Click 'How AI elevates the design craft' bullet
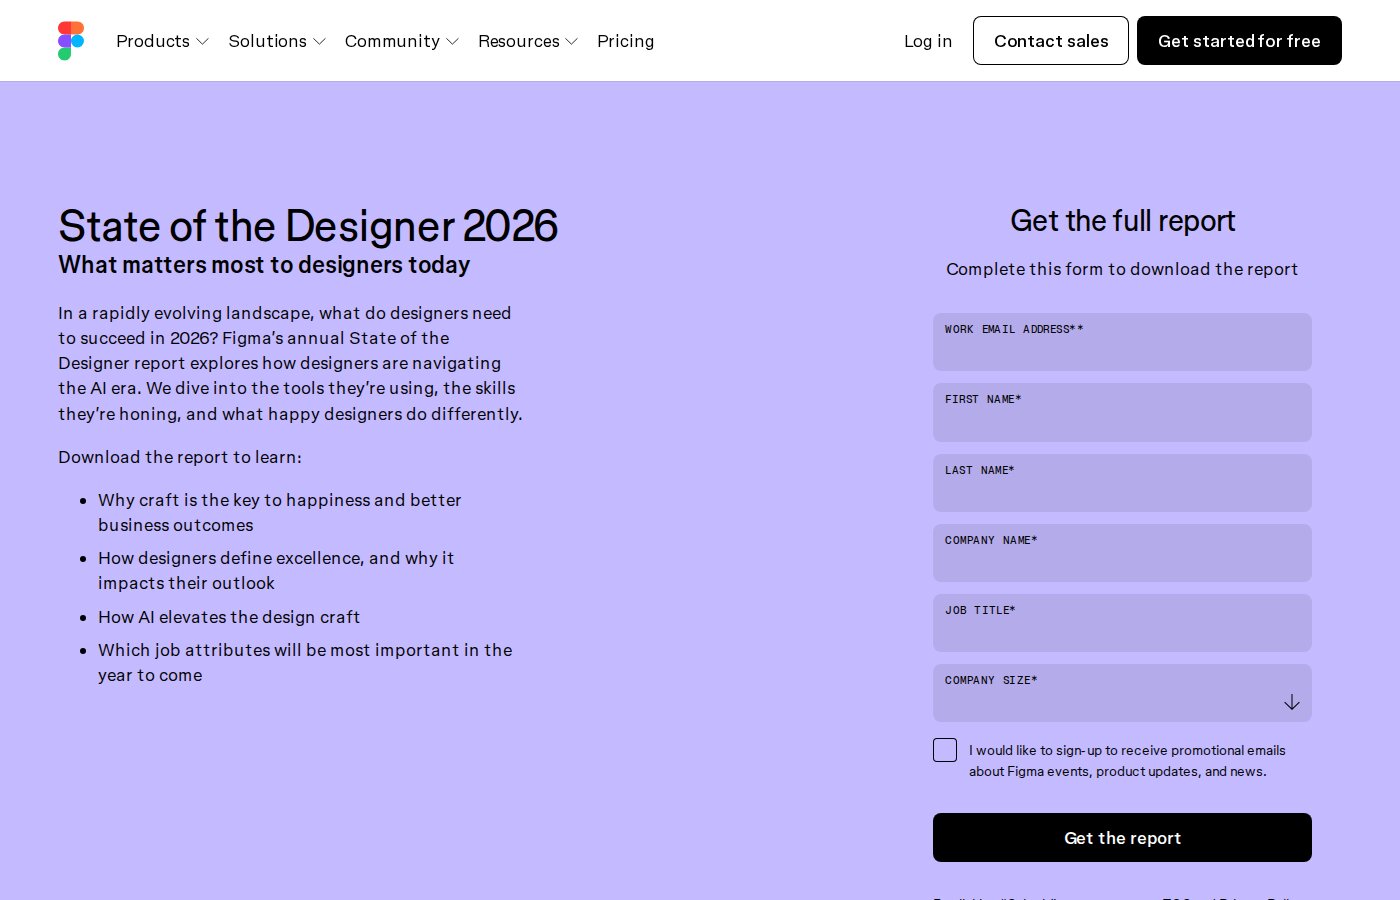Viewport: 1400px width, 900px height. point(229,617)
